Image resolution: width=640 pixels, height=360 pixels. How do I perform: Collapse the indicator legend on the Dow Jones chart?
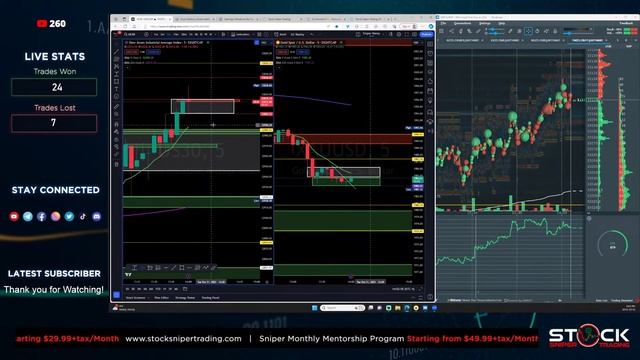coord(127,68)
